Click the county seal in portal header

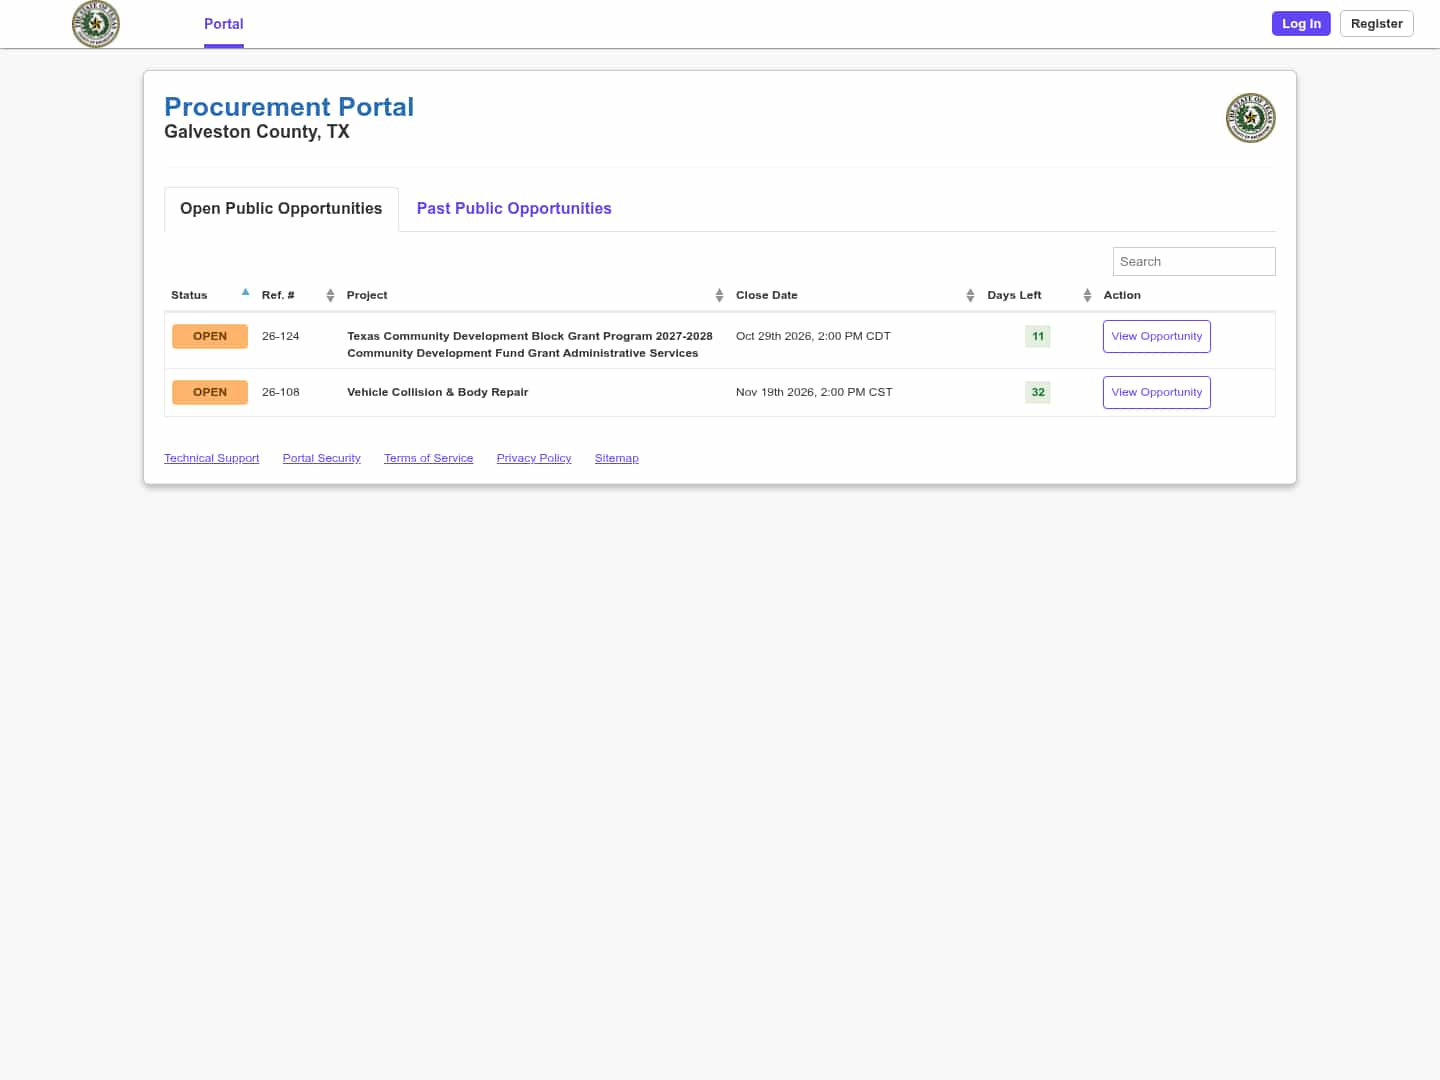tap(1250, 118)
